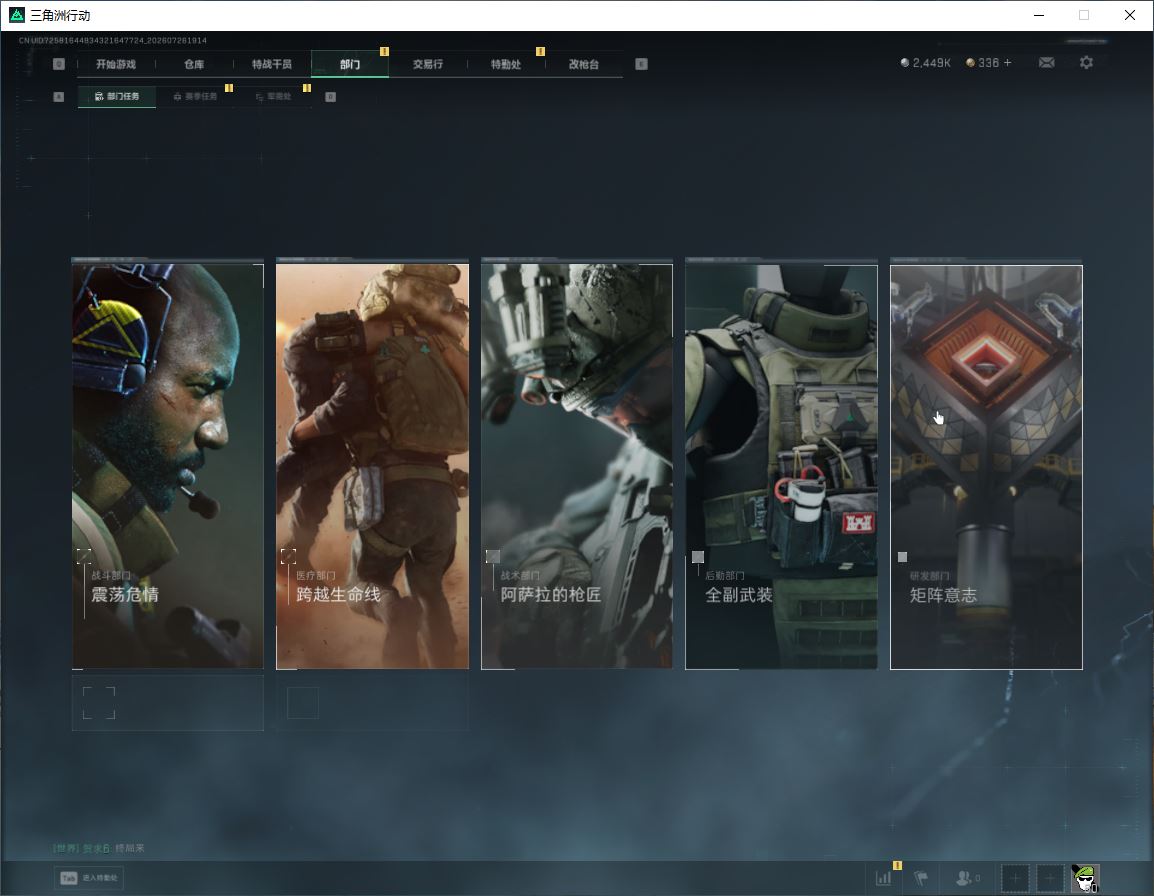The width and height of the screenshot is (1154, 896).
Task: Switch to the 改枪台 tab
Action: 584,64
